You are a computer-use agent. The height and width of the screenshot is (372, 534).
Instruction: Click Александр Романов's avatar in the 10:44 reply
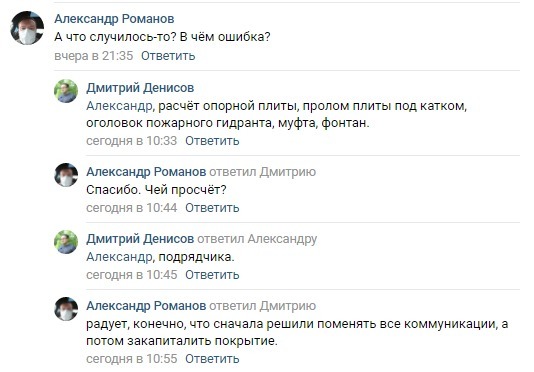pos(66,175)
